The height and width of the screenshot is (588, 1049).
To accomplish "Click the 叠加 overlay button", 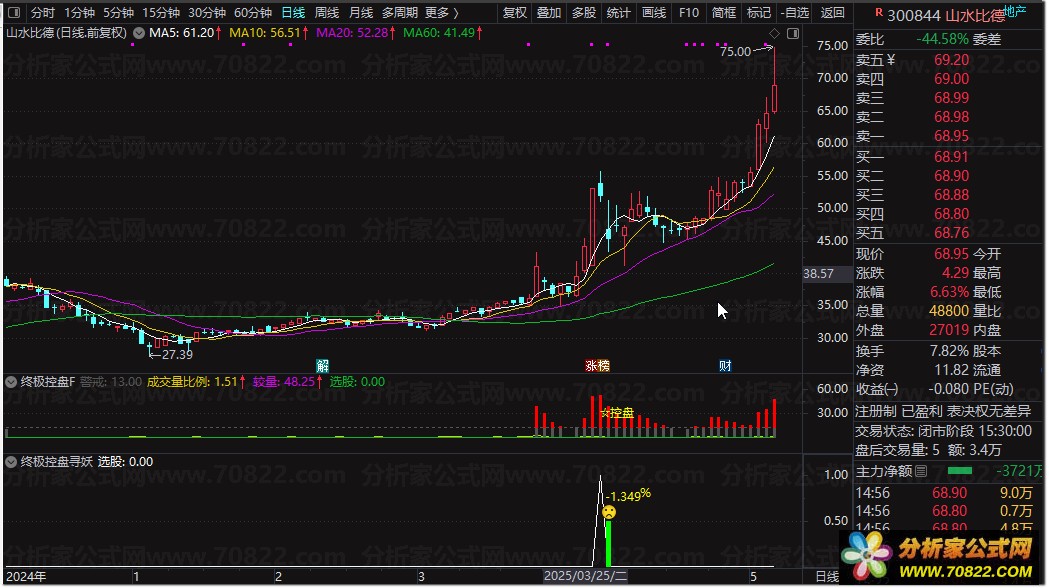I will click(549, 13).
